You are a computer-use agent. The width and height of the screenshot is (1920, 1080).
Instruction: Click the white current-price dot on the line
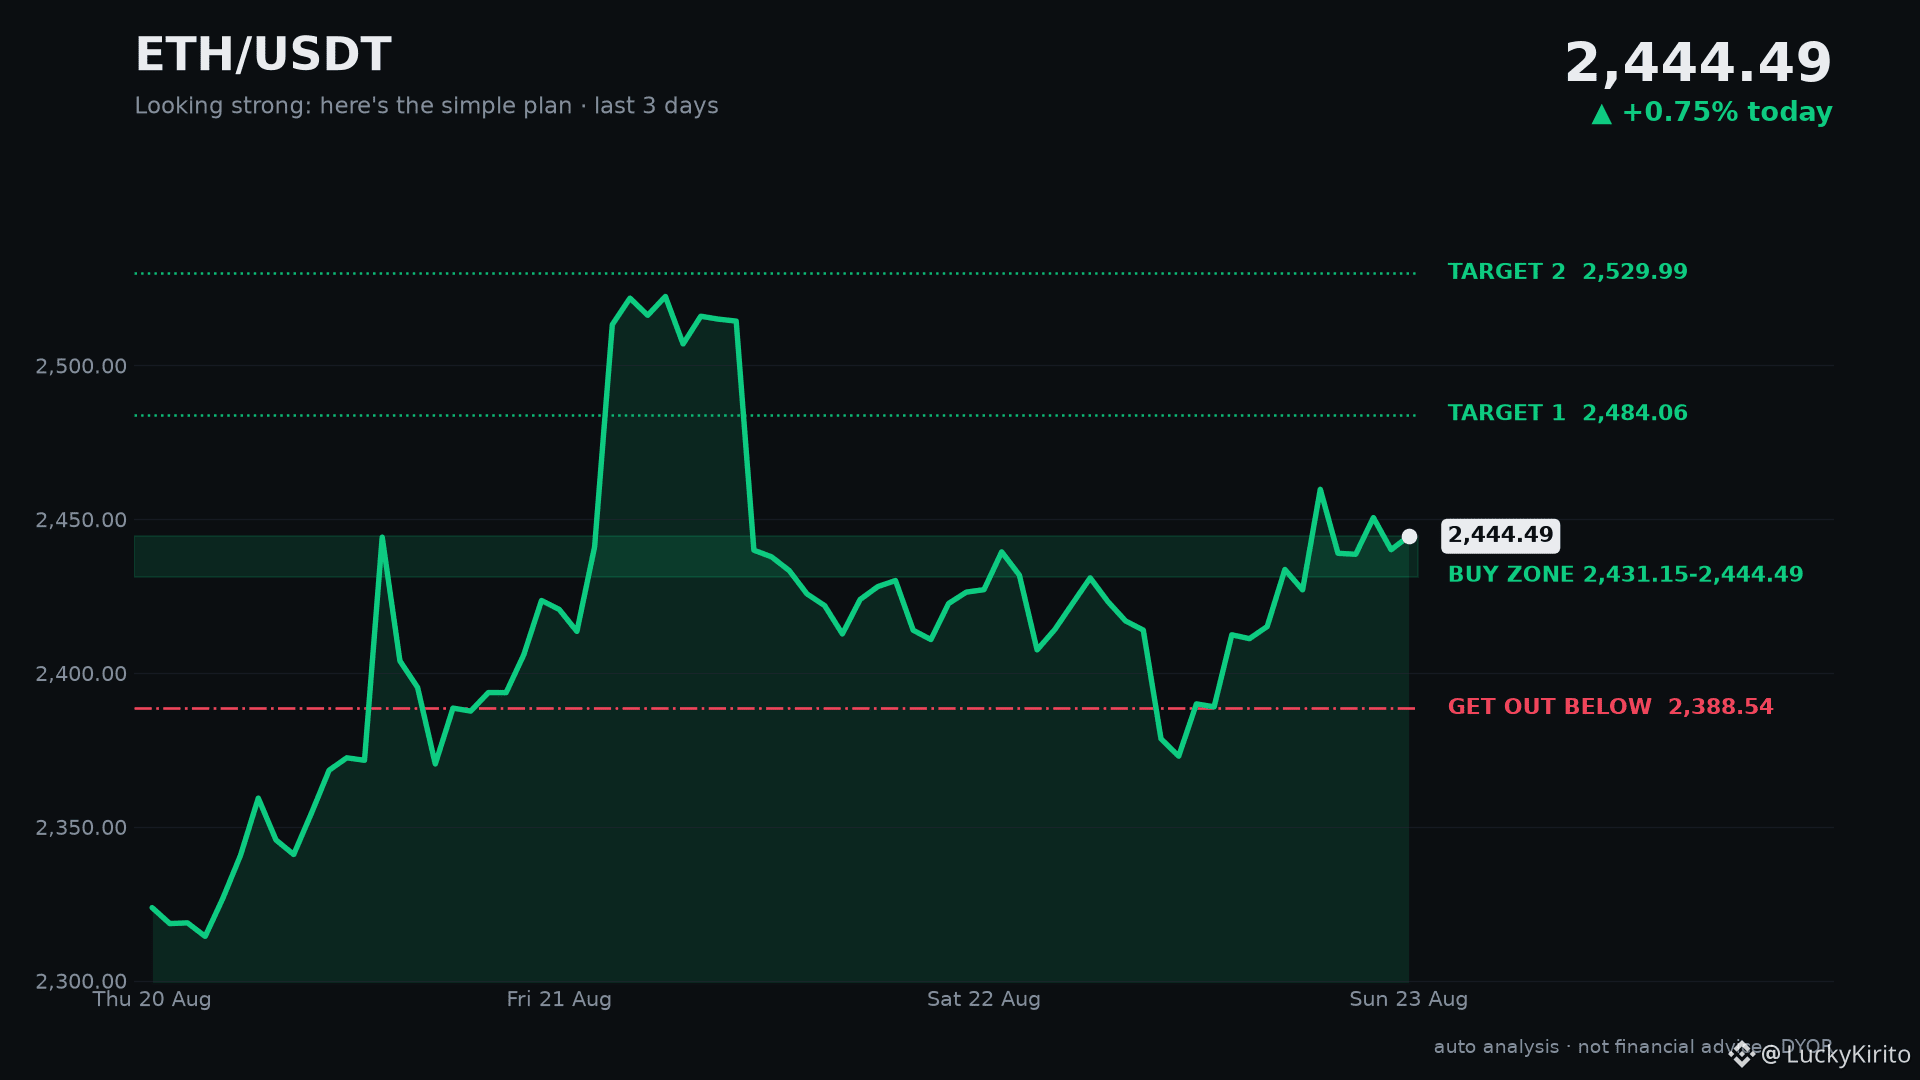point(1409,537)
